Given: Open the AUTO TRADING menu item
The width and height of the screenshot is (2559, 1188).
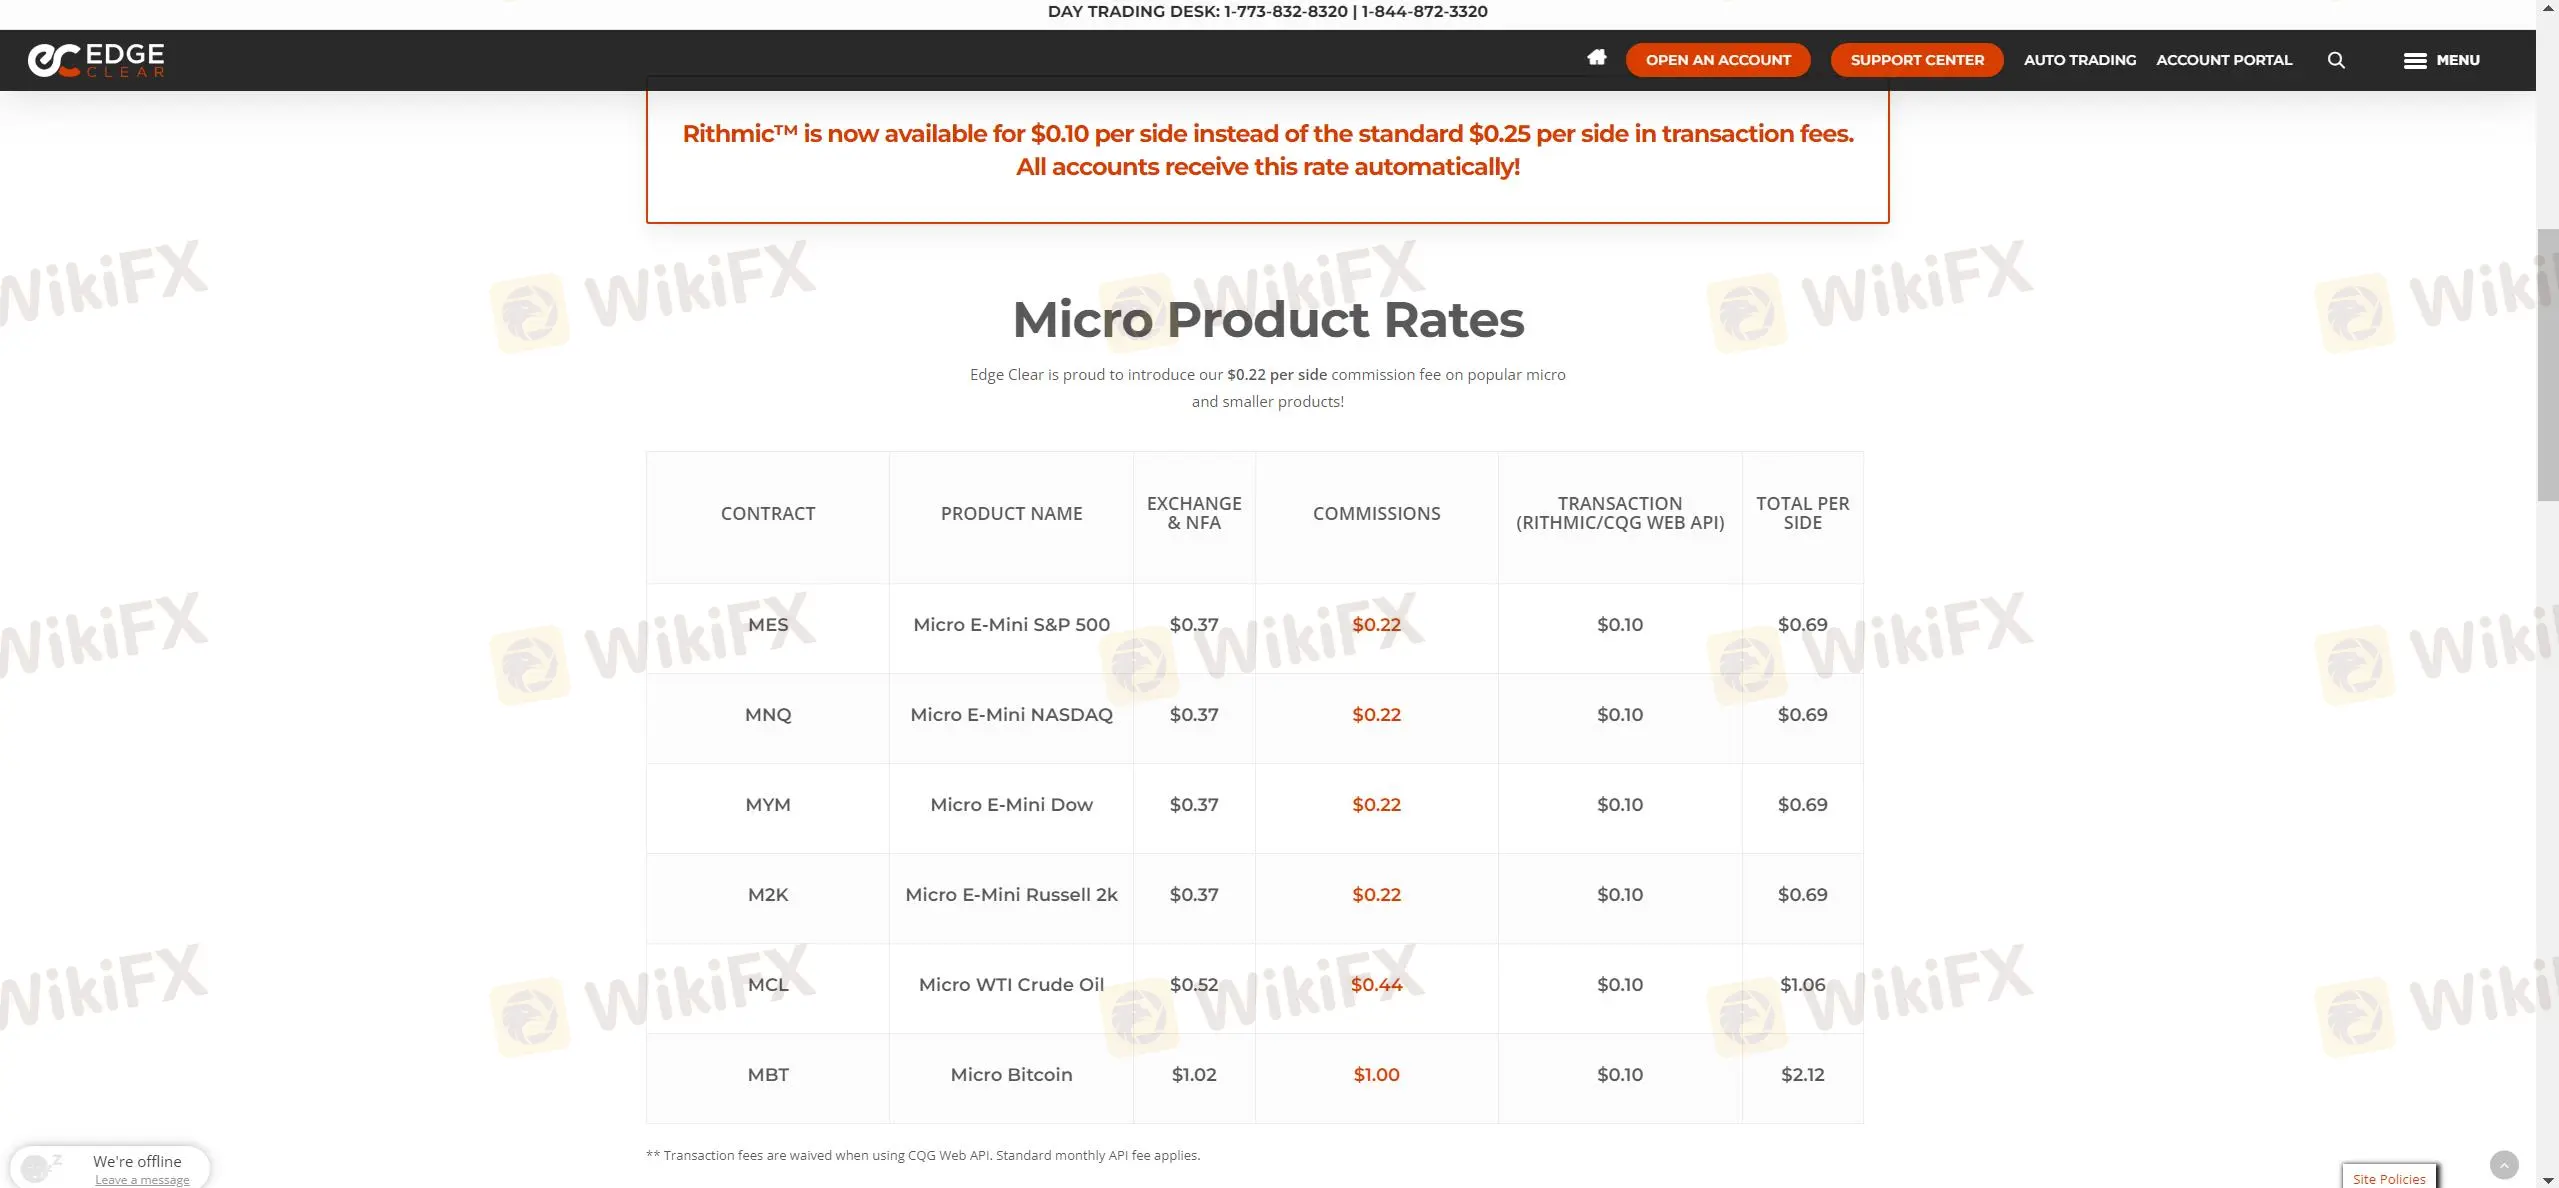Looking at the screenshot, I should 2079,60.
